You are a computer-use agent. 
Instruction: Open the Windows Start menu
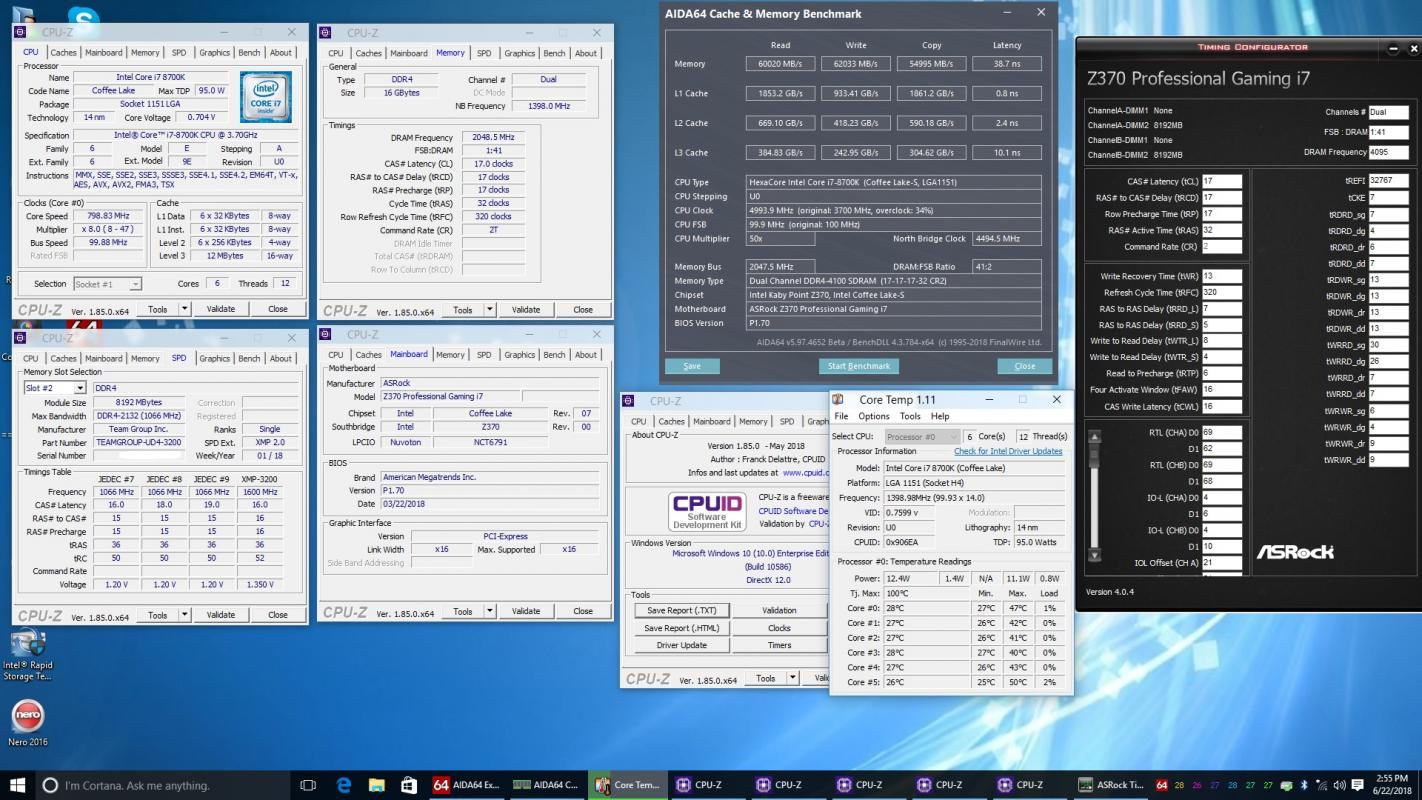19,785
